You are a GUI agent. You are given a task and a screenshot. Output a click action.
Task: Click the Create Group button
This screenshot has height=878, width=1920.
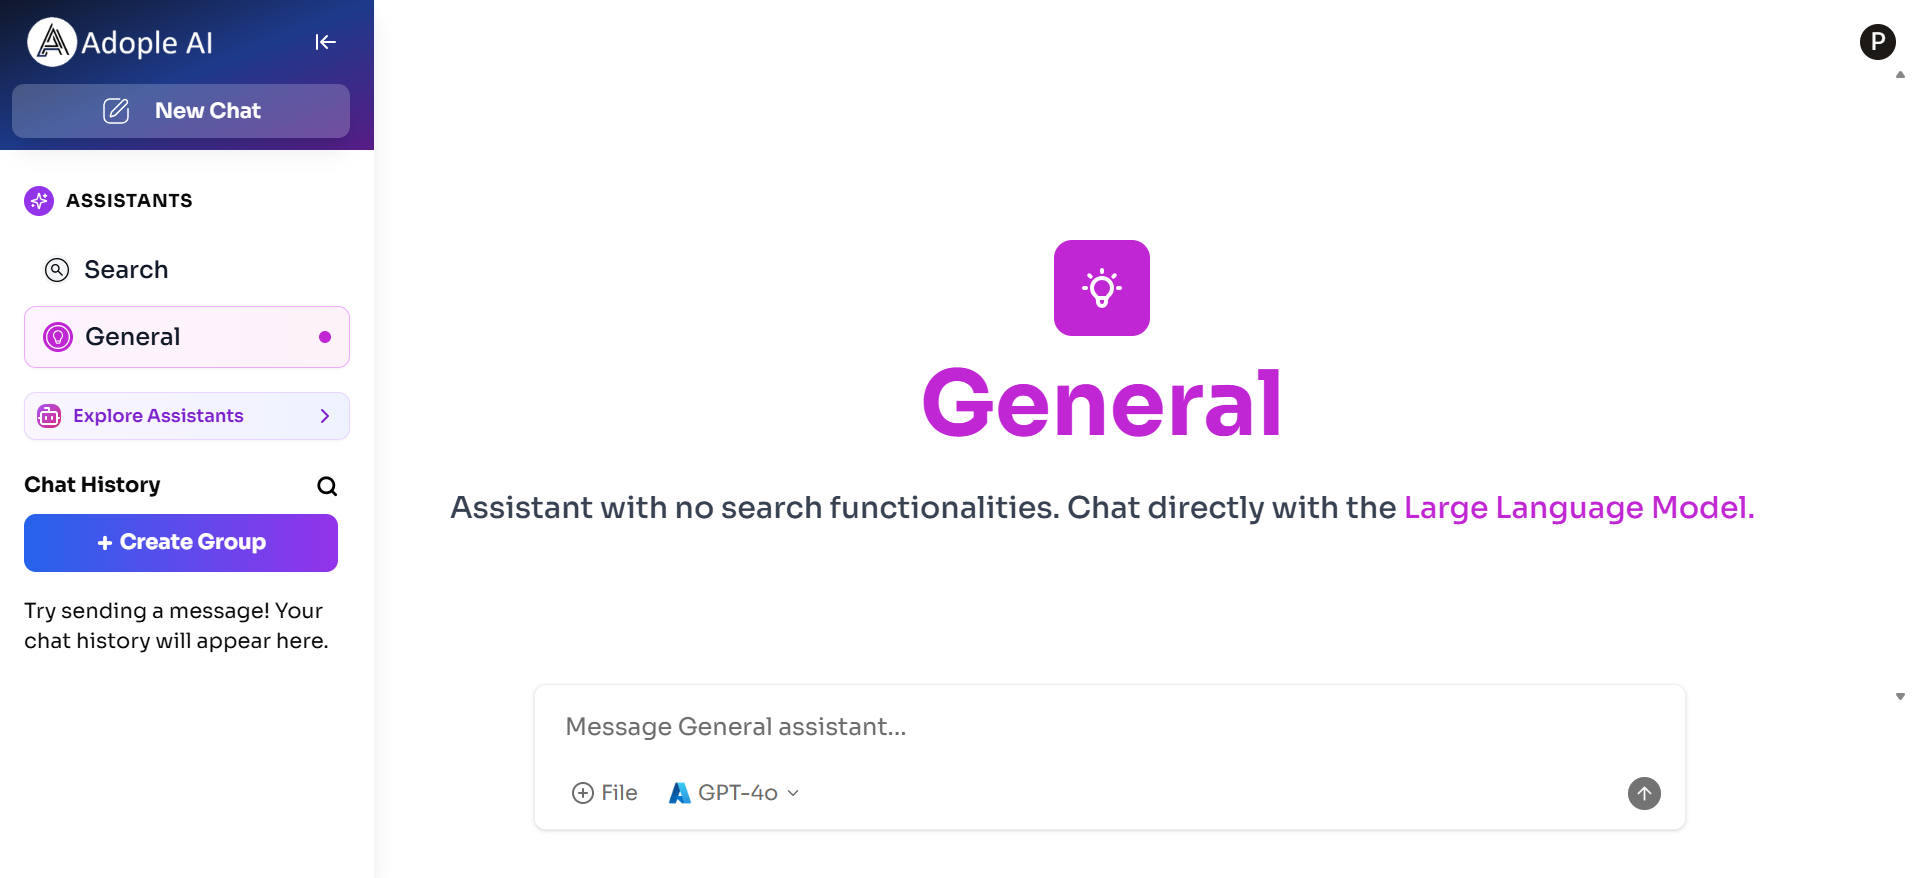click(x=181, y=543)
